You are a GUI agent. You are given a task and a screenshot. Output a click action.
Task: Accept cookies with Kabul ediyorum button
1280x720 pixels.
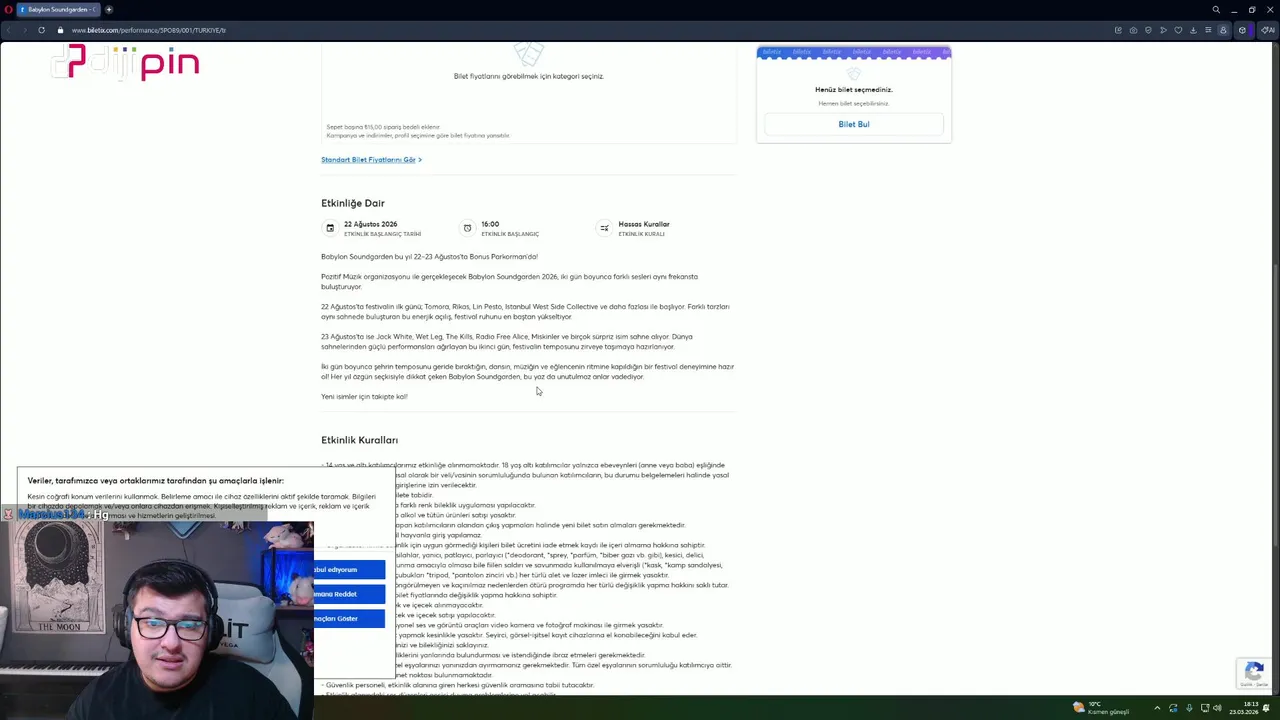point(349,570)
